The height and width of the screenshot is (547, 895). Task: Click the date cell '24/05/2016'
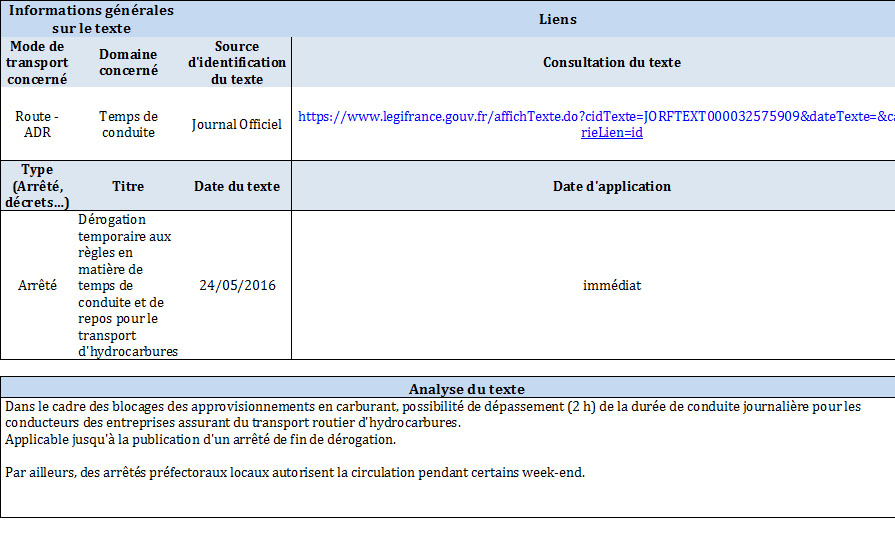[237, 285]
